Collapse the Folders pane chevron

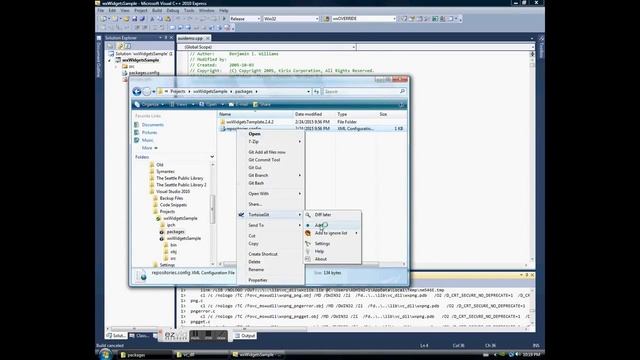(212, 157)
